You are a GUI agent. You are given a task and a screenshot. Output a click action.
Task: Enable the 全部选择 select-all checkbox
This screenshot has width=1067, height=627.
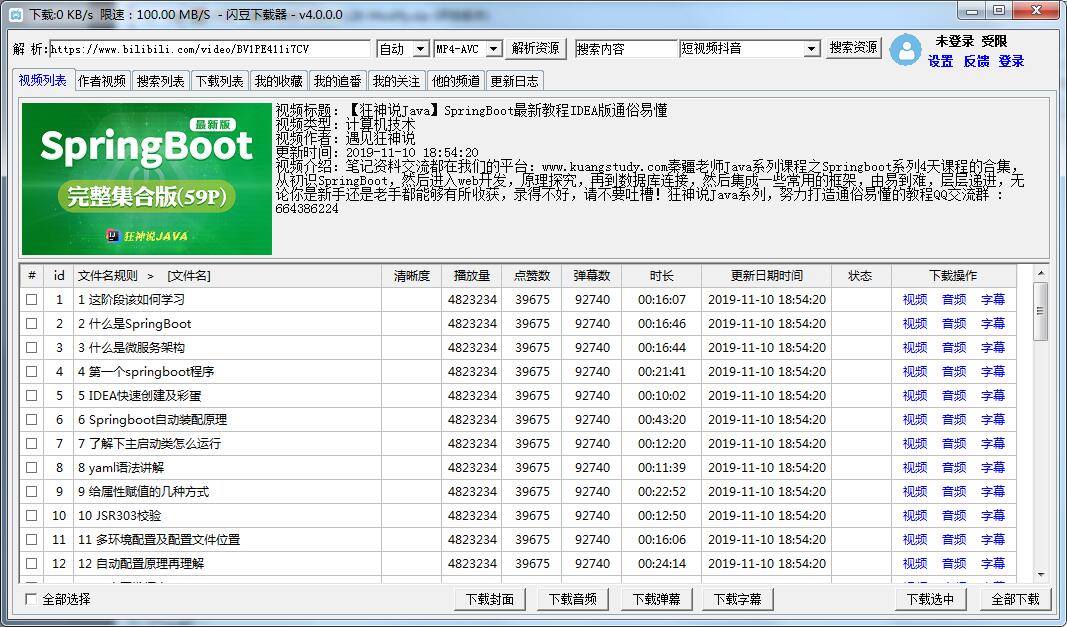(x=32, y=599)
